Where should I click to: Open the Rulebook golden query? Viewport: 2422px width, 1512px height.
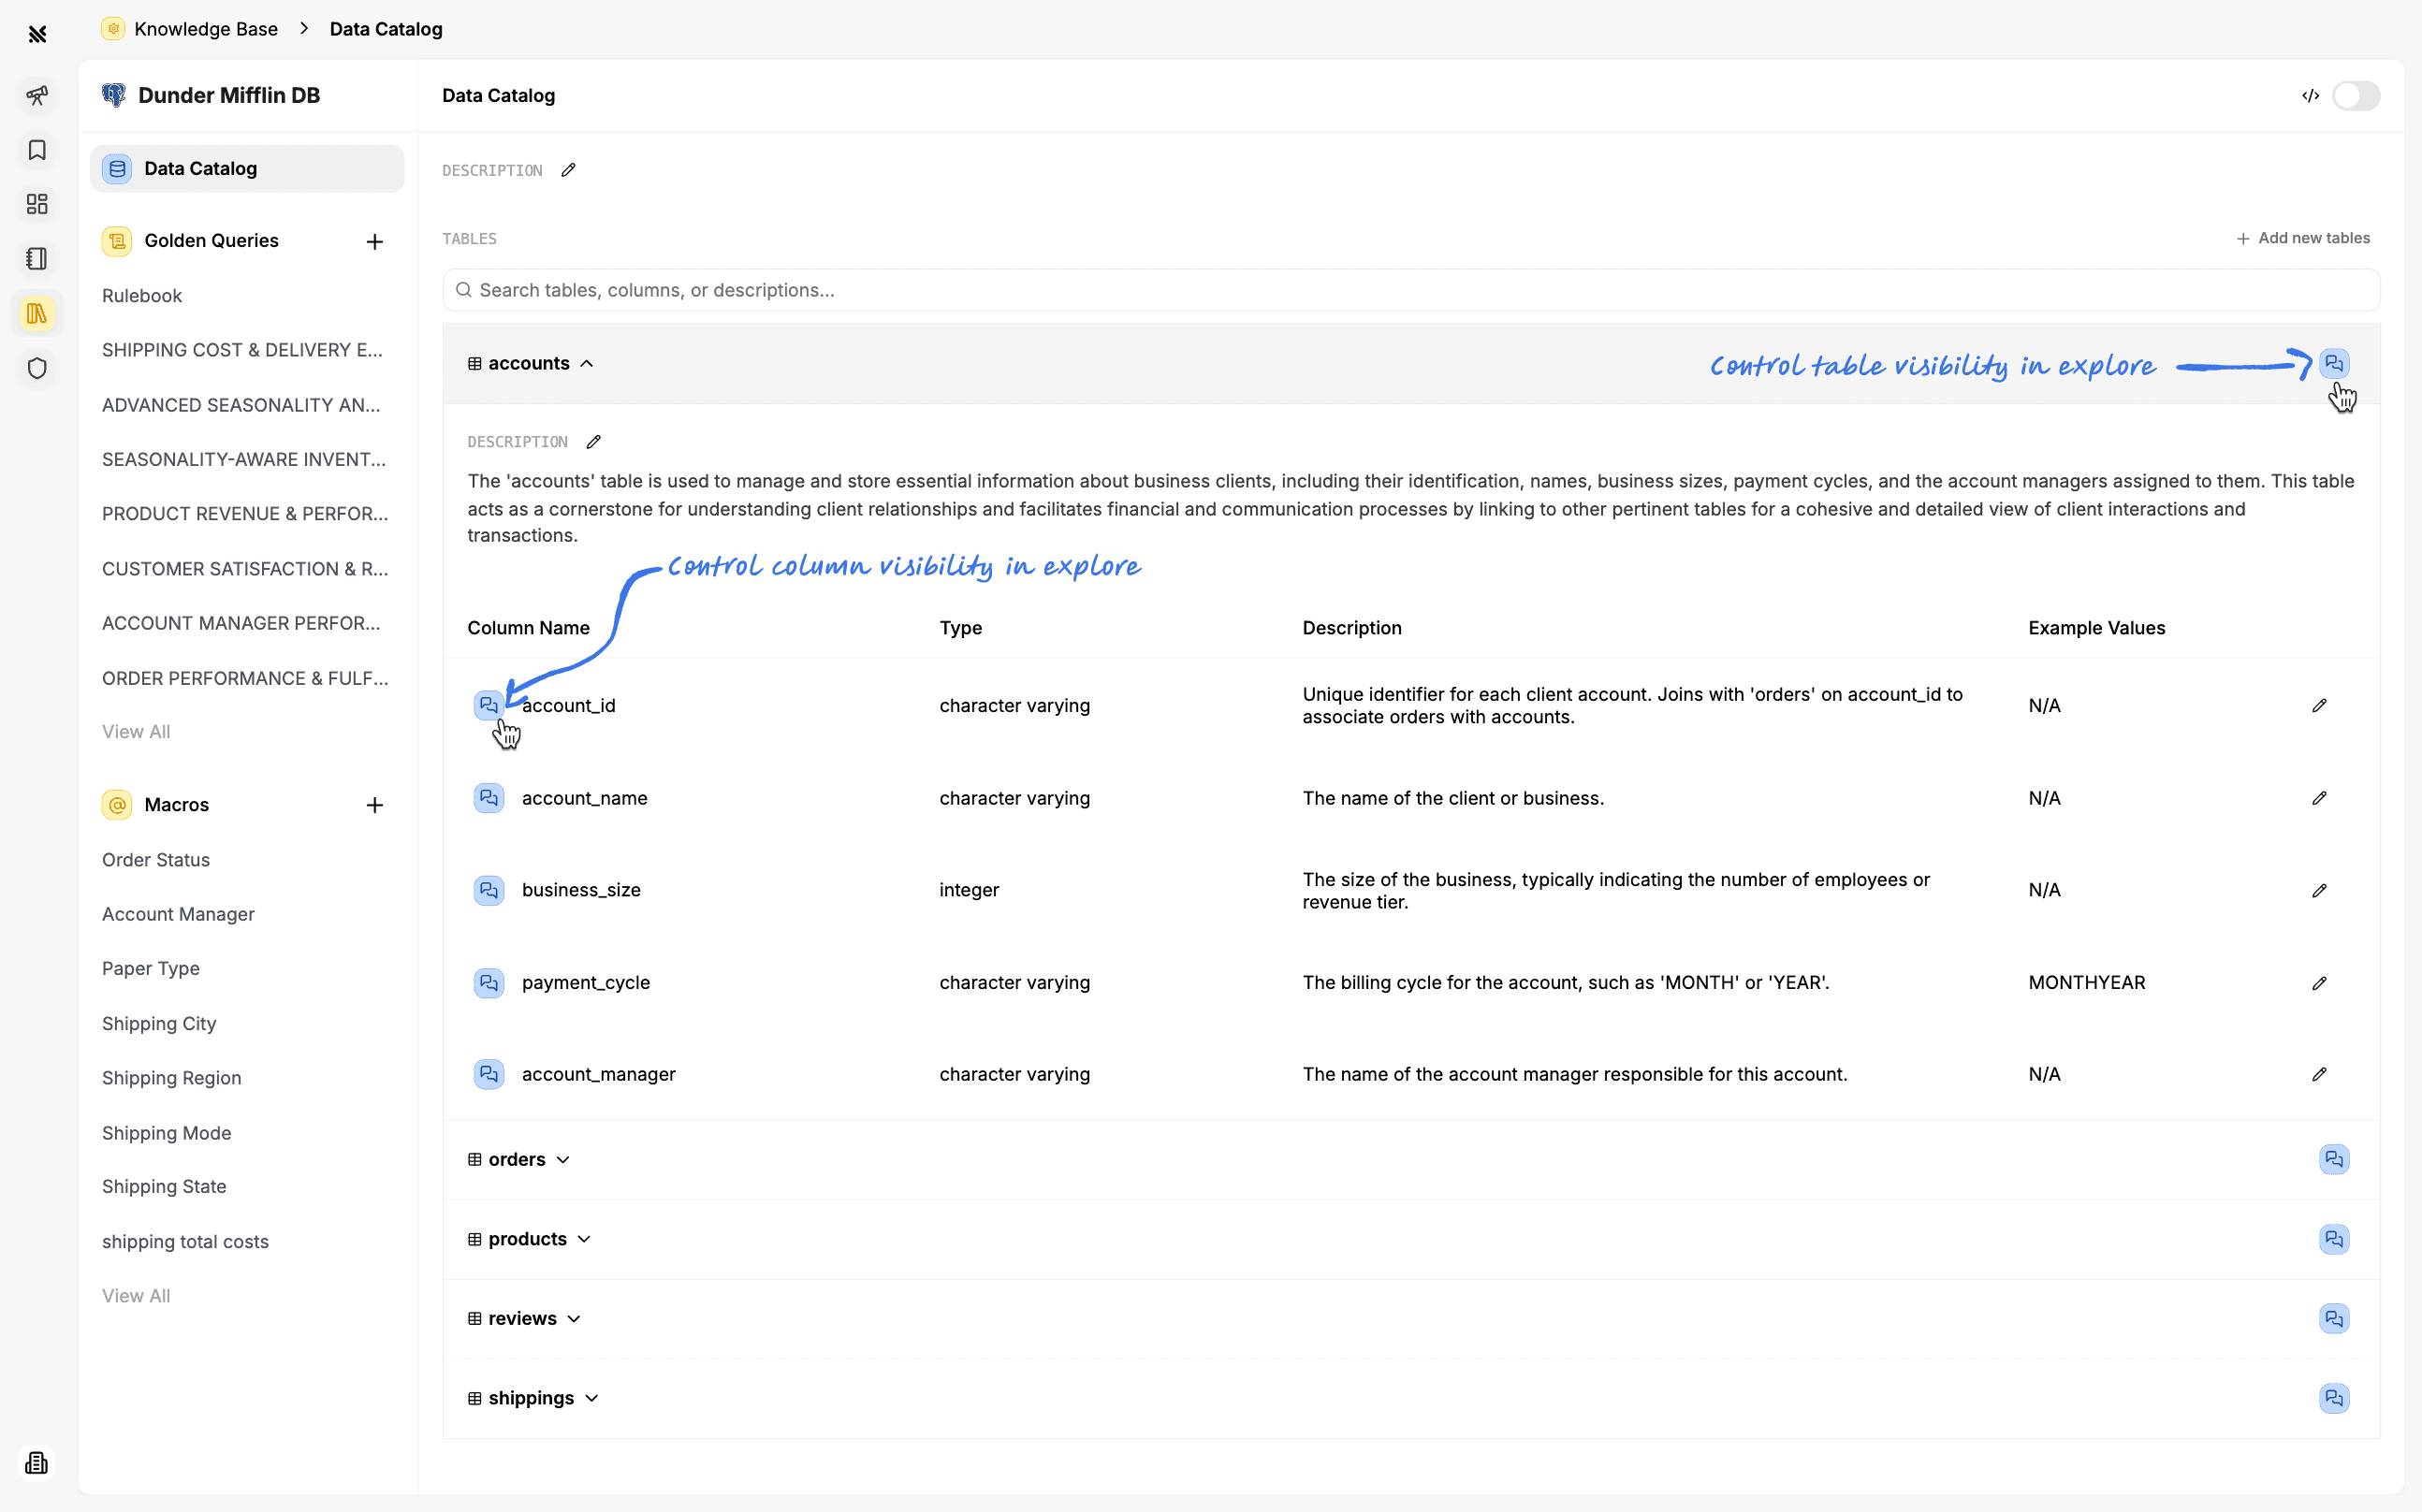(142, 296)
